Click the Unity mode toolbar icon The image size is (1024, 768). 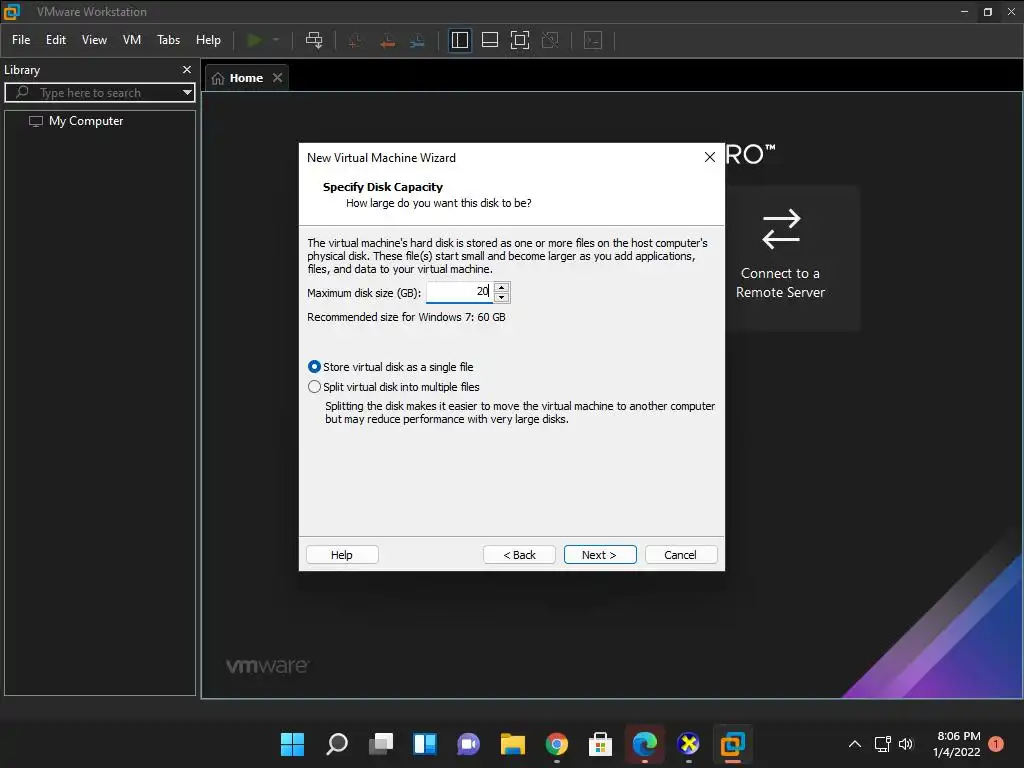pos(551,40)
